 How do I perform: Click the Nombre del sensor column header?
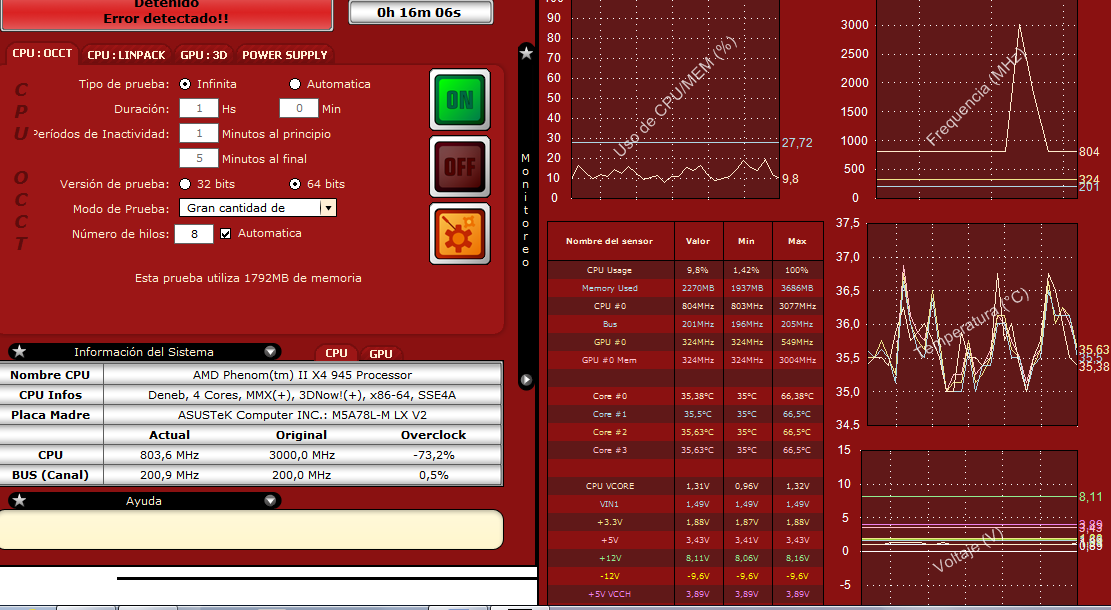(609, 241)
